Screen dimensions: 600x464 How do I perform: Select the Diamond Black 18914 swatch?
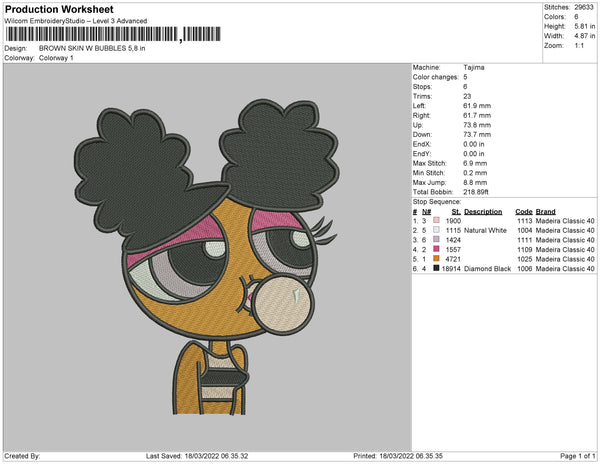tap(436, 269)
